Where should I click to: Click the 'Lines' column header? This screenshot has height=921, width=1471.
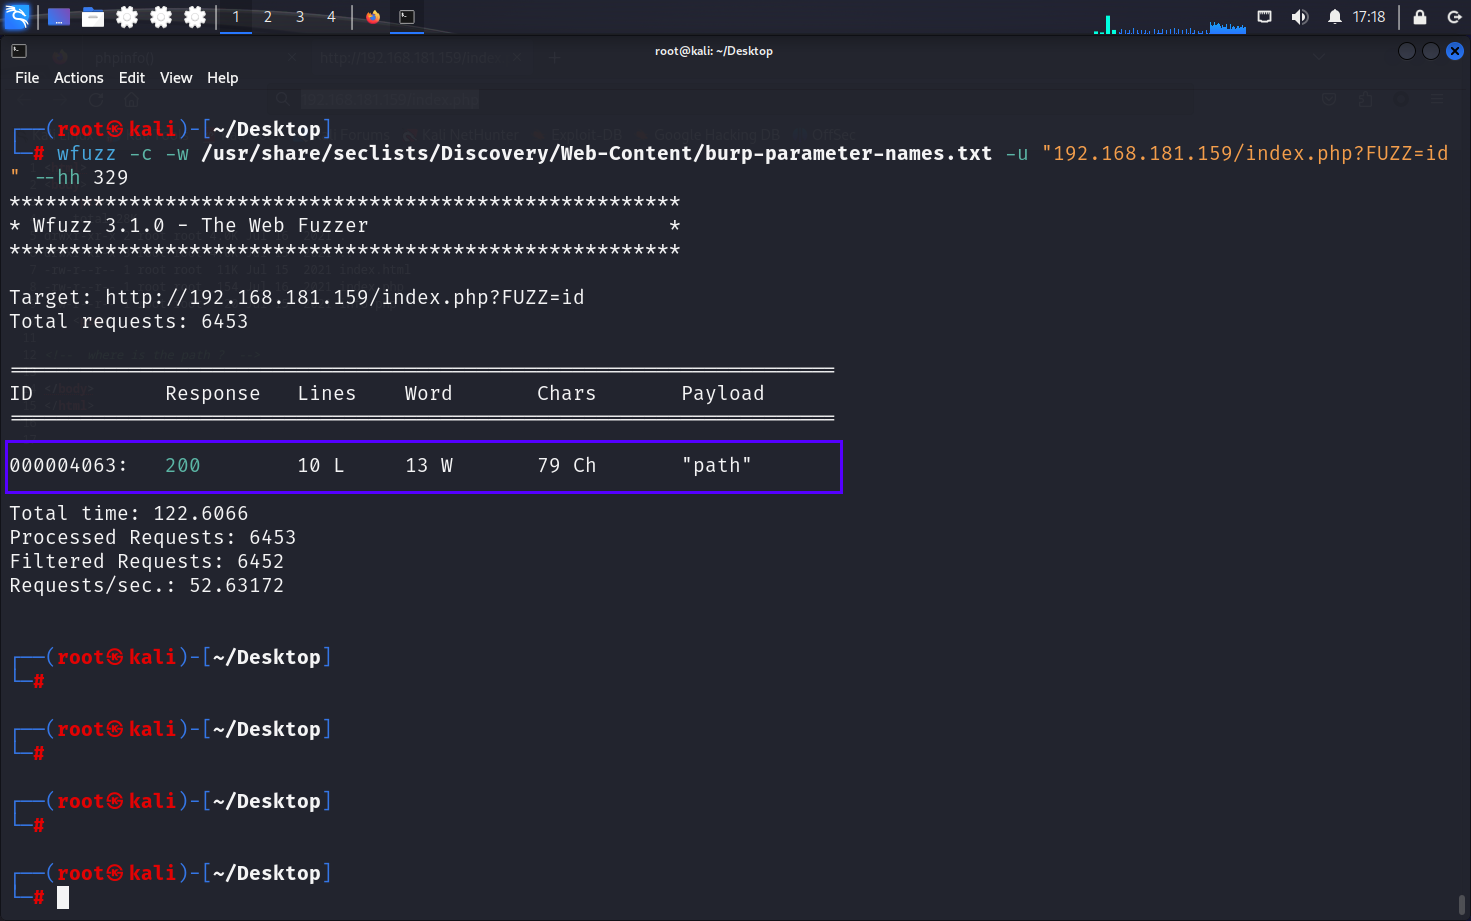327,393
